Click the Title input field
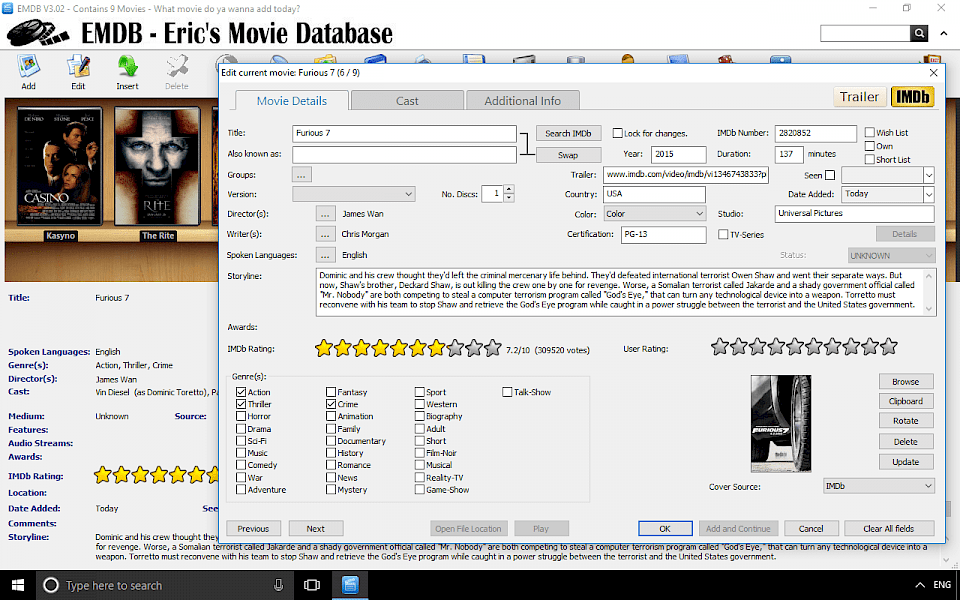Screen dimensions: 960x600 tap(404, 133)
